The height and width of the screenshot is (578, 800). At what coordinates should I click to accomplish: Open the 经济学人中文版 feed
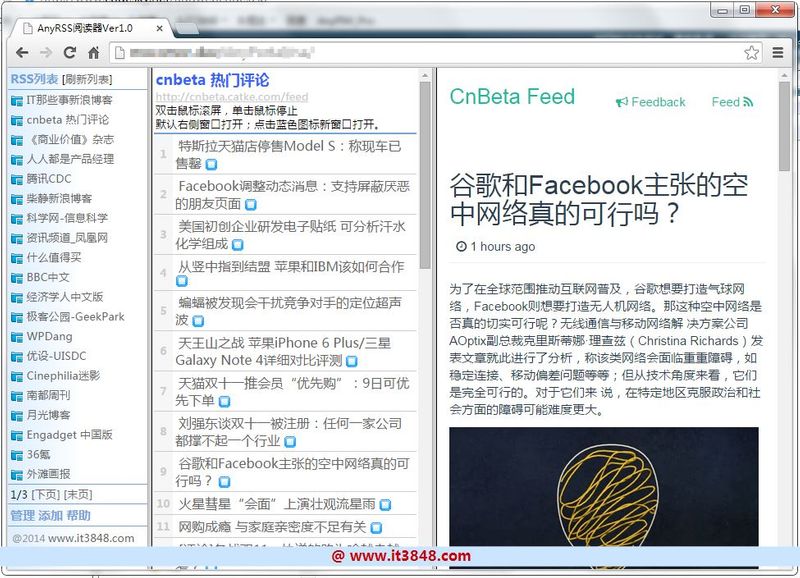(x=65, y=297)
